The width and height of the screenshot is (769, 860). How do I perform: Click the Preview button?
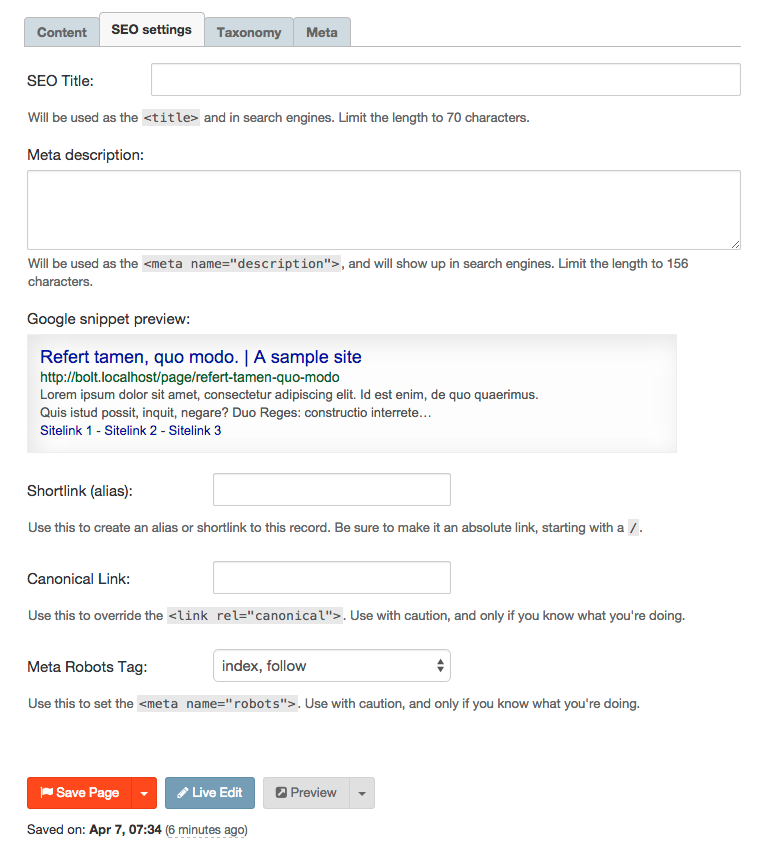[306, 793]
